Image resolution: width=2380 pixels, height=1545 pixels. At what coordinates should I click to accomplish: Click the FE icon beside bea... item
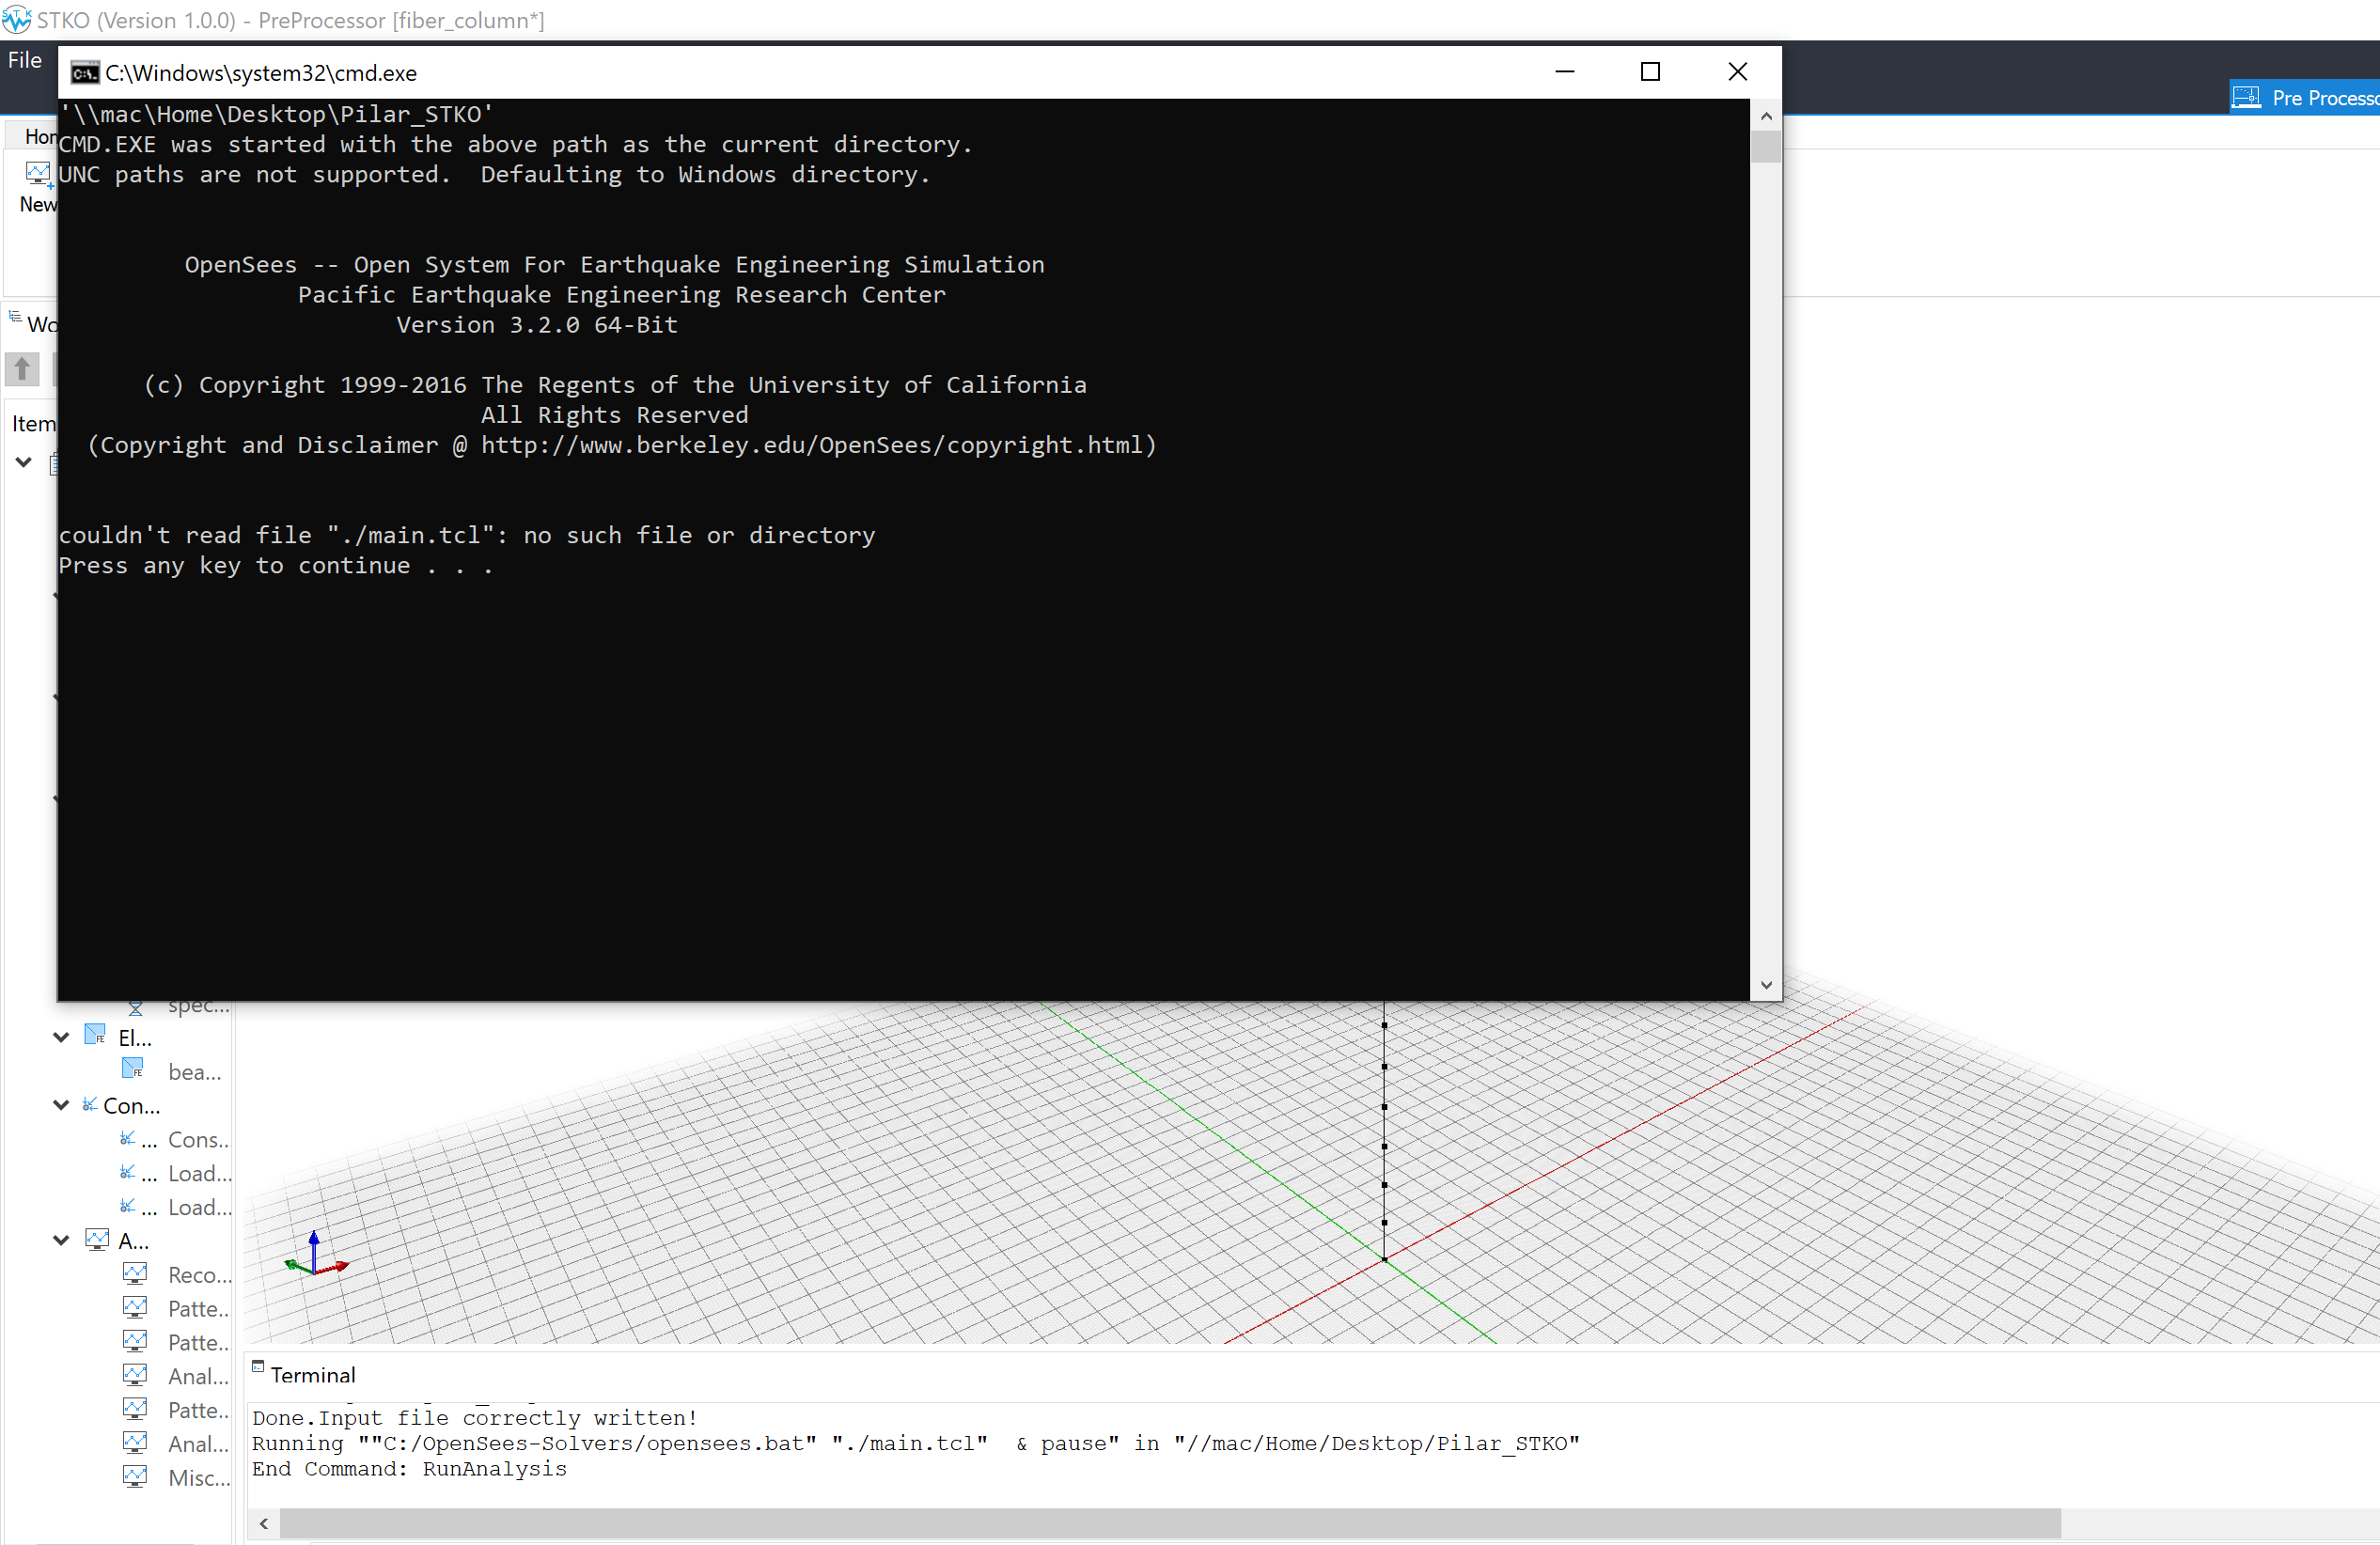coord(133,1069)
